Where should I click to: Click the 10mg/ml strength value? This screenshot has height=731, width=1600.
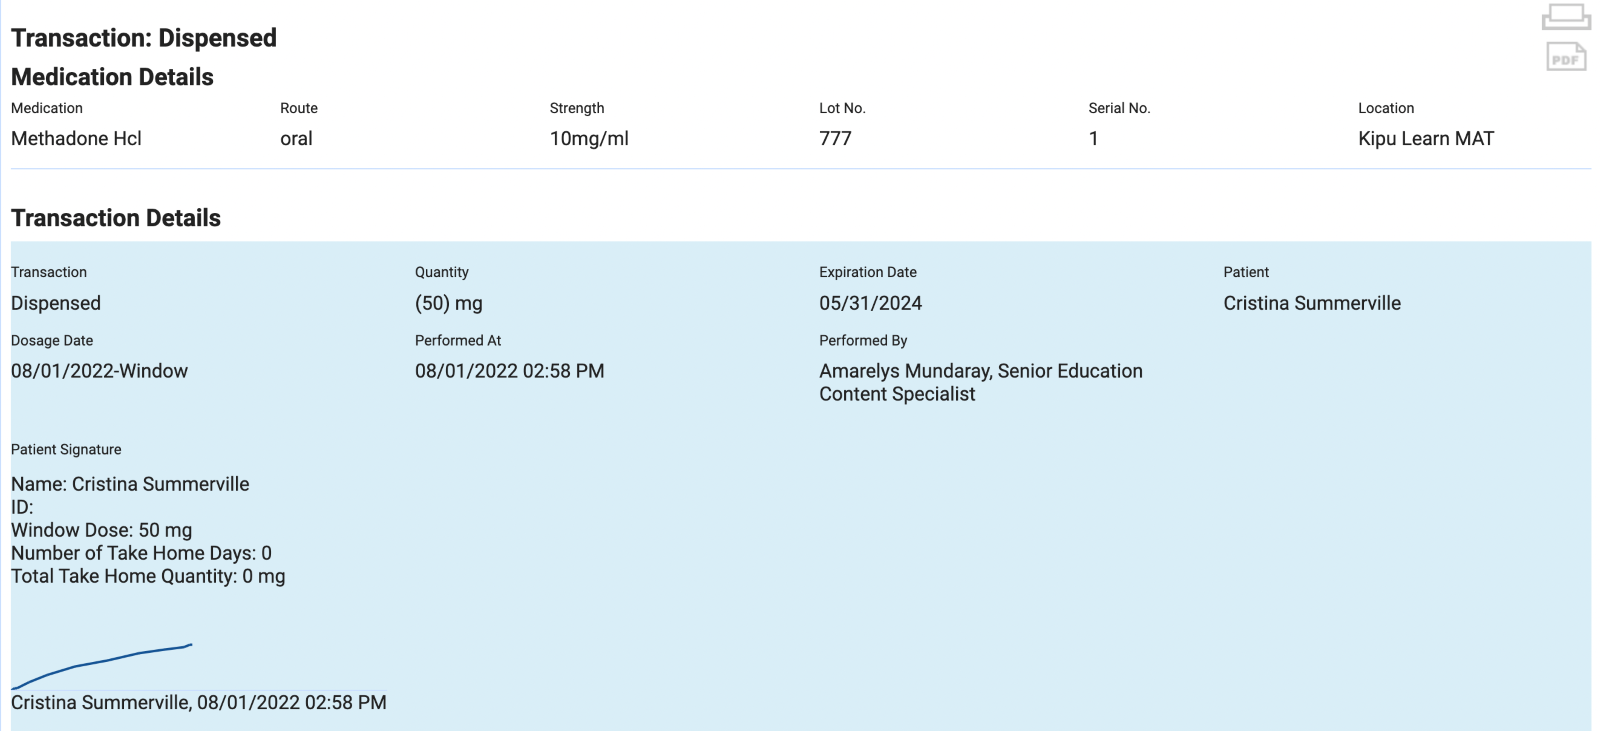(588, 139)
